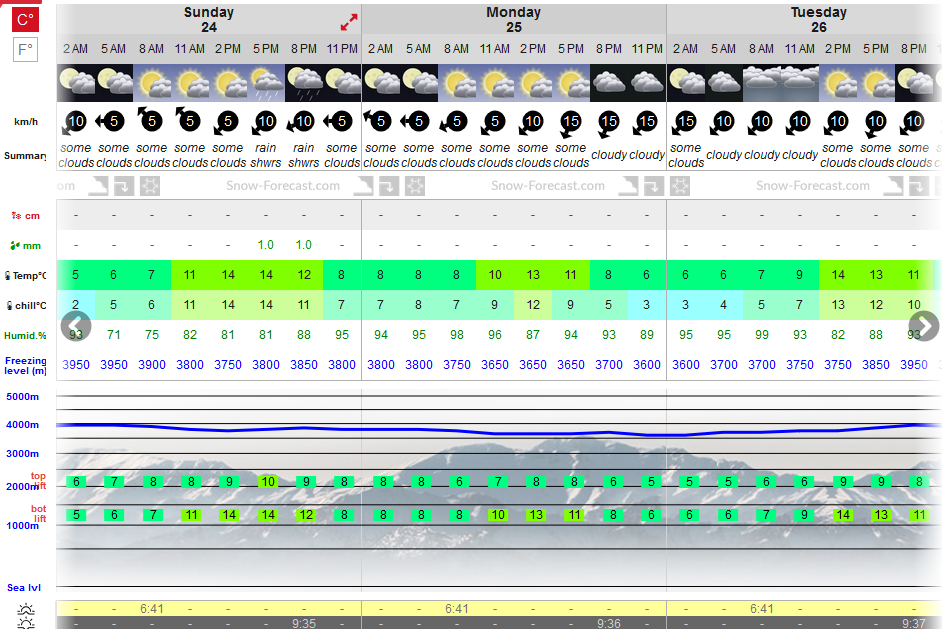The image size is (942, 629).
Task: Click Sunday 5 AM wind 5 arrow icon
Action: point(112,122)
